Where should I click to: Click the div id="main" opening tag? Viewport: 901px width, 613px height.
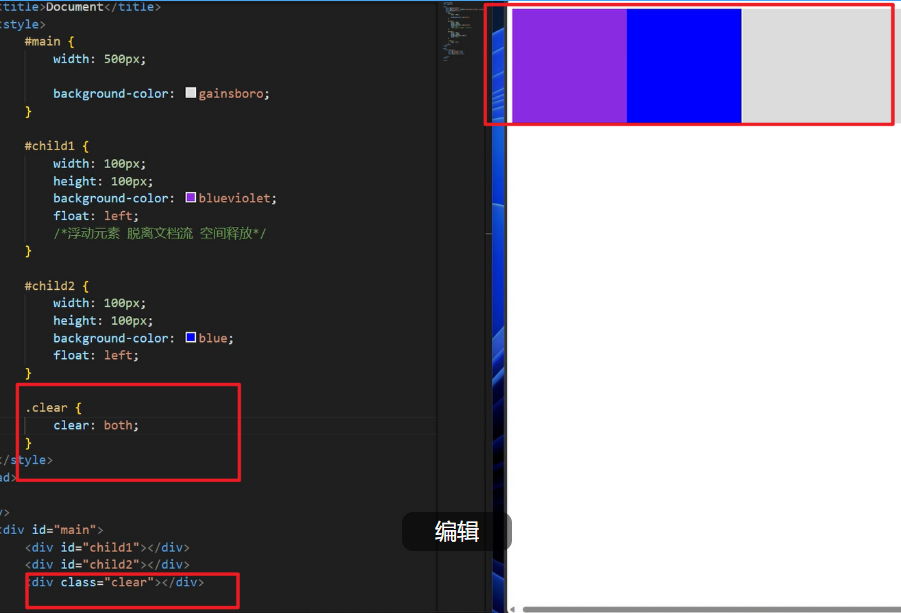52,530
